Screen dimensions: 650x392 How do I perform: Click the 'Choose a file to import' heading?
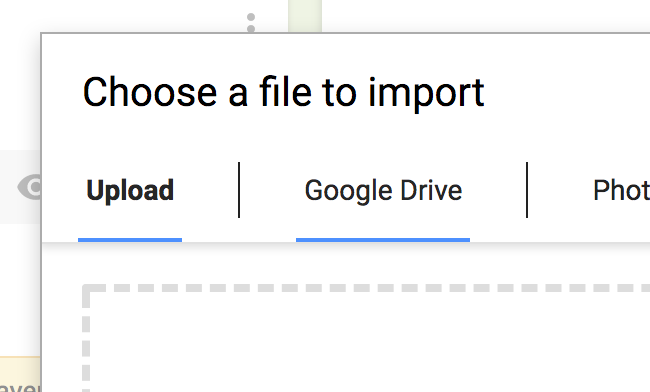[x=284, y=93]
